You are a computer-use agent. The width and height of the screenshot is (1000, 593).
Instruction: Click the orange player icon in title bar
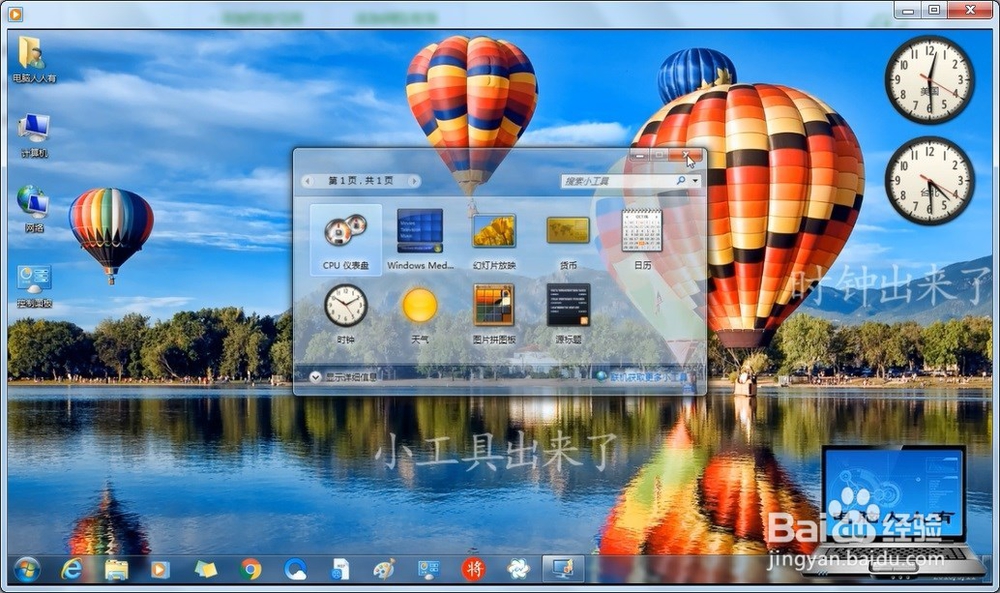15,13
